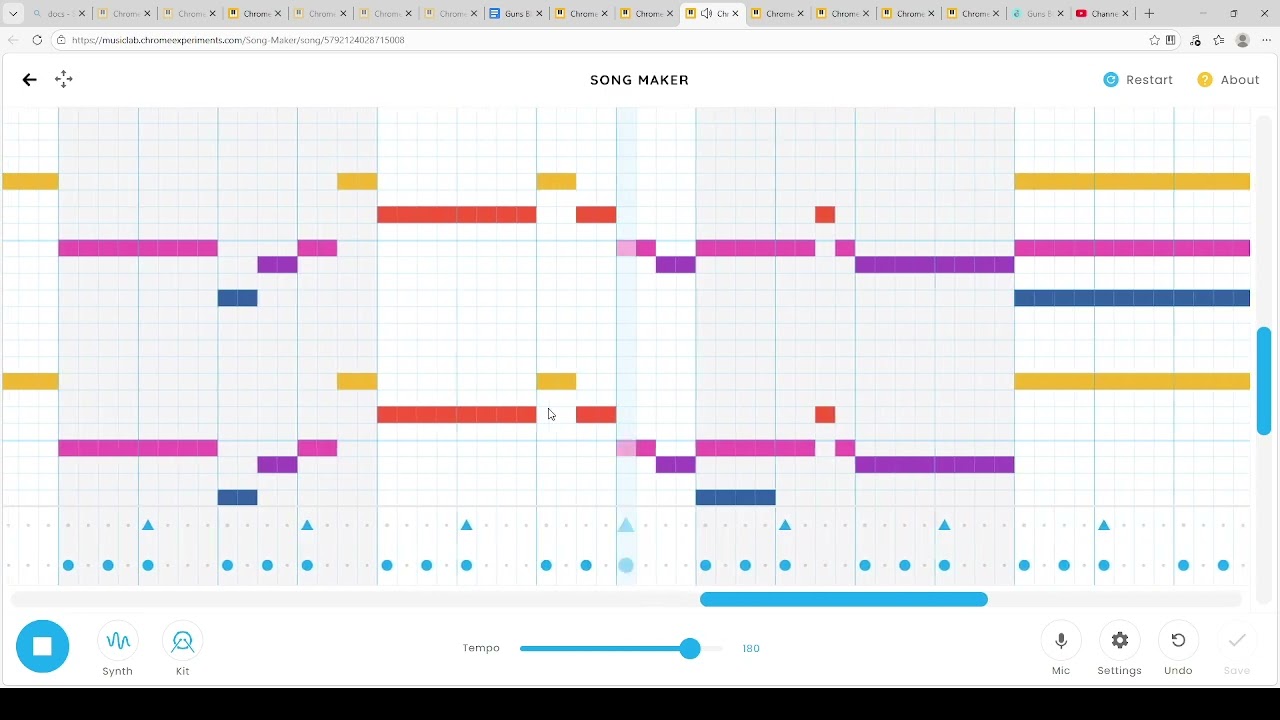The image size is (1280, 720).
Task: Open the browser extensions icon
Action: coord(1196,40)
